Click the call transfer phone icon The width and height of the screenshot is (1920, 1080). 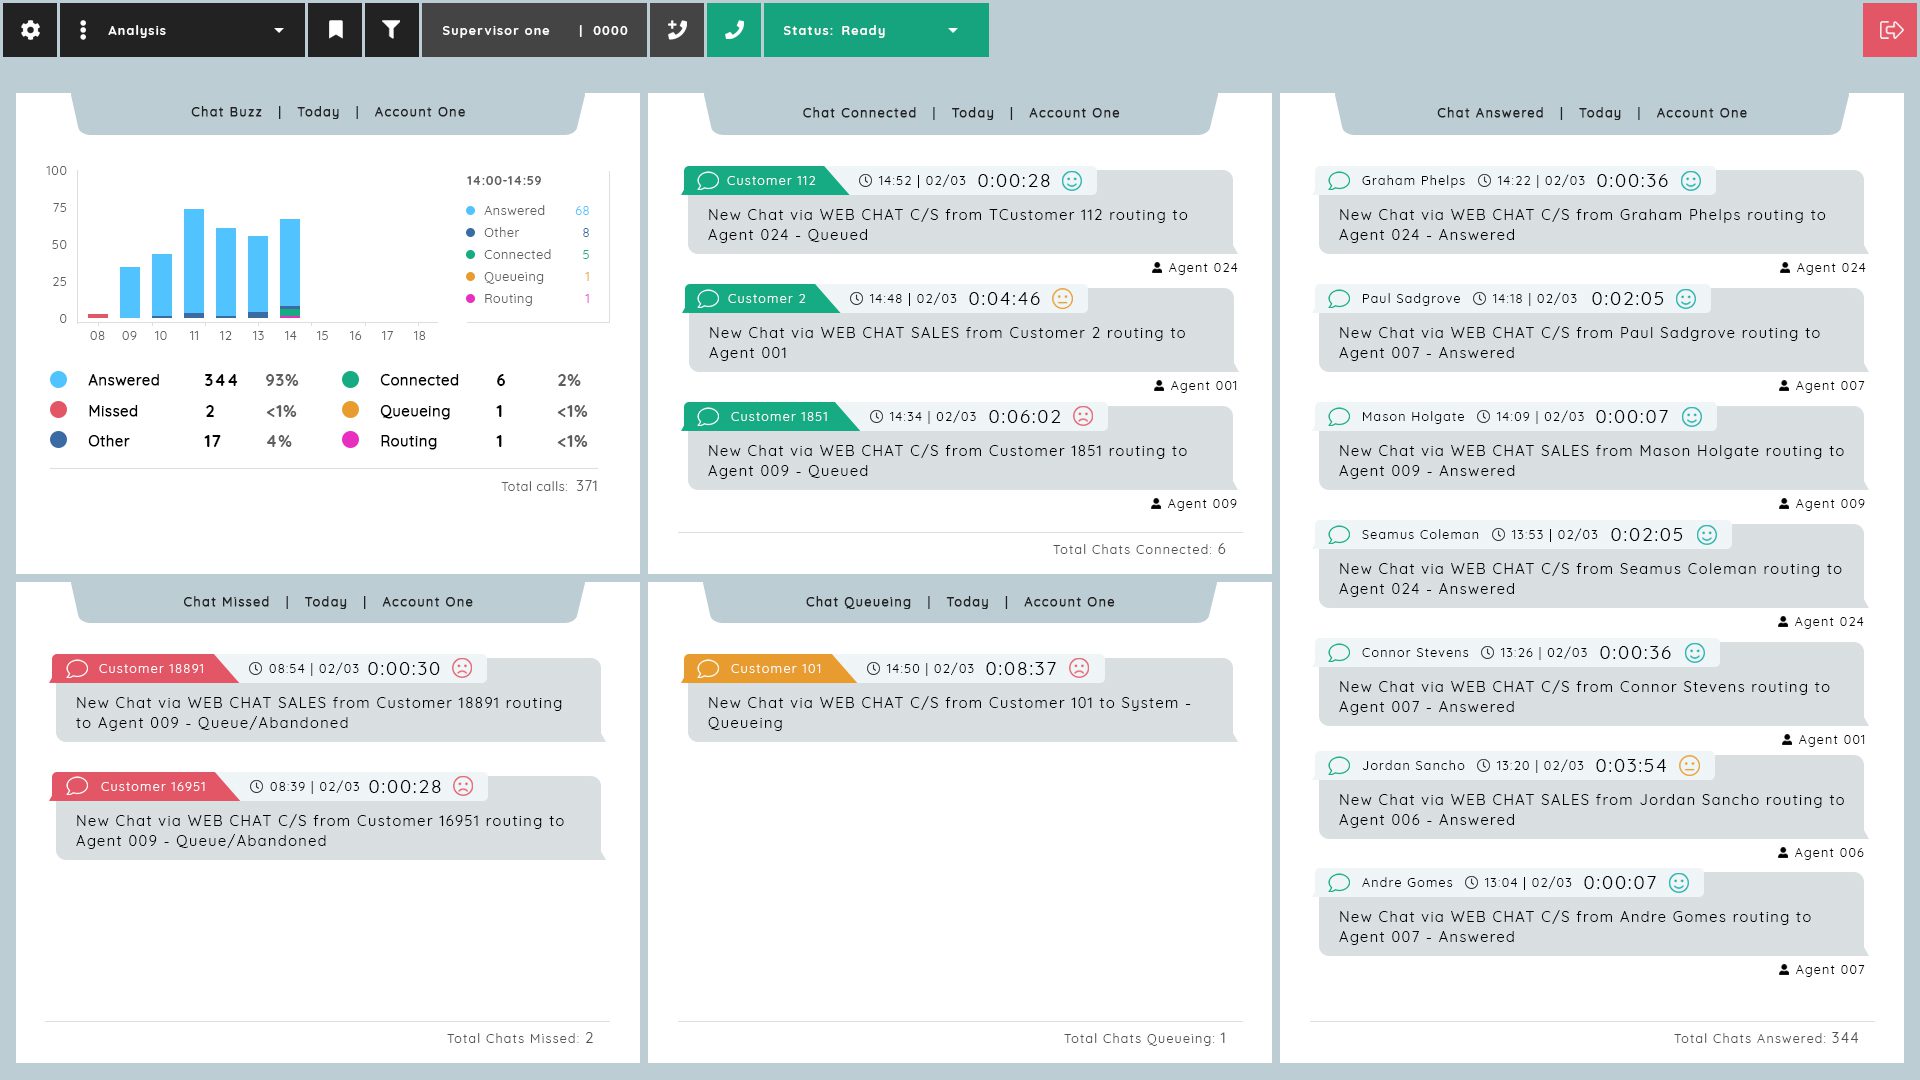677,30
